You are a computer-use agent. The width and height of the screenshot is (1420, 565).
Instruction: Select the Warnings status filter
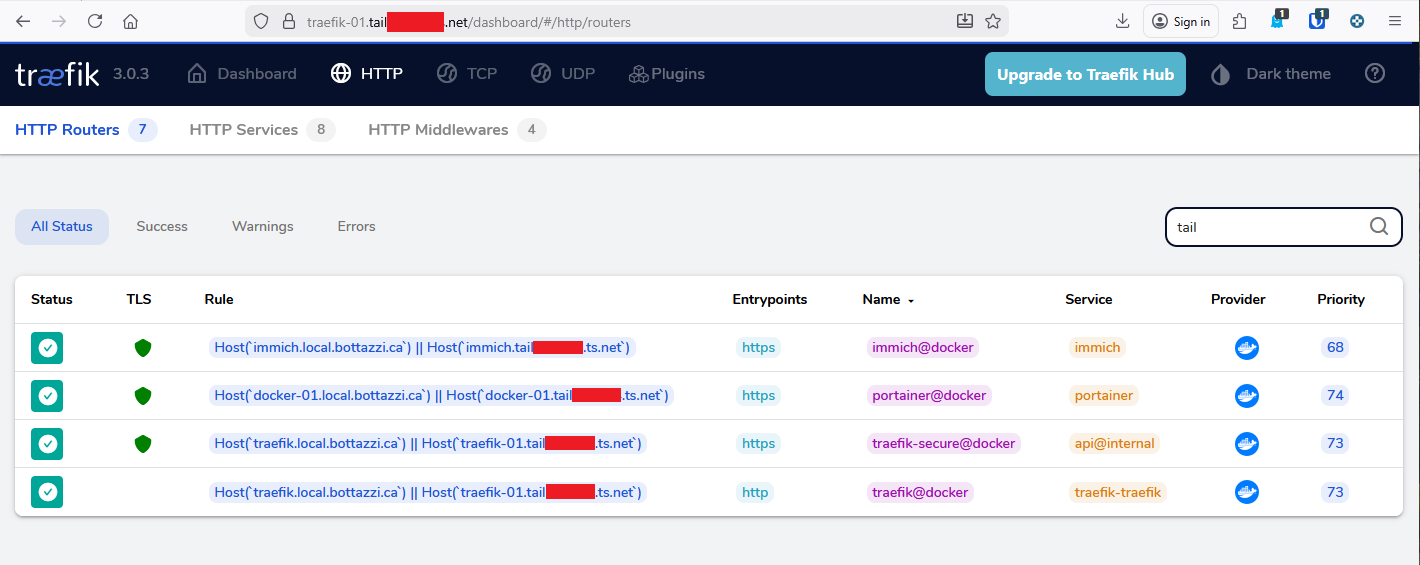262,227
